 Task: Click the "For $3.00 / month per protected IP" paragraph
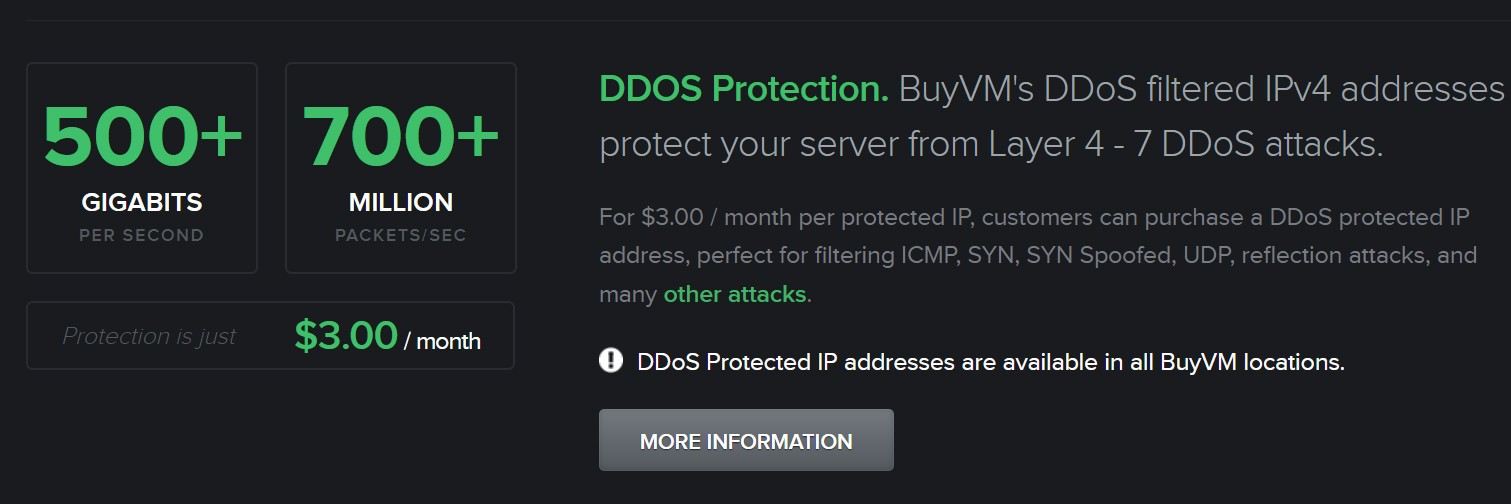click(x=1038, y=256)
